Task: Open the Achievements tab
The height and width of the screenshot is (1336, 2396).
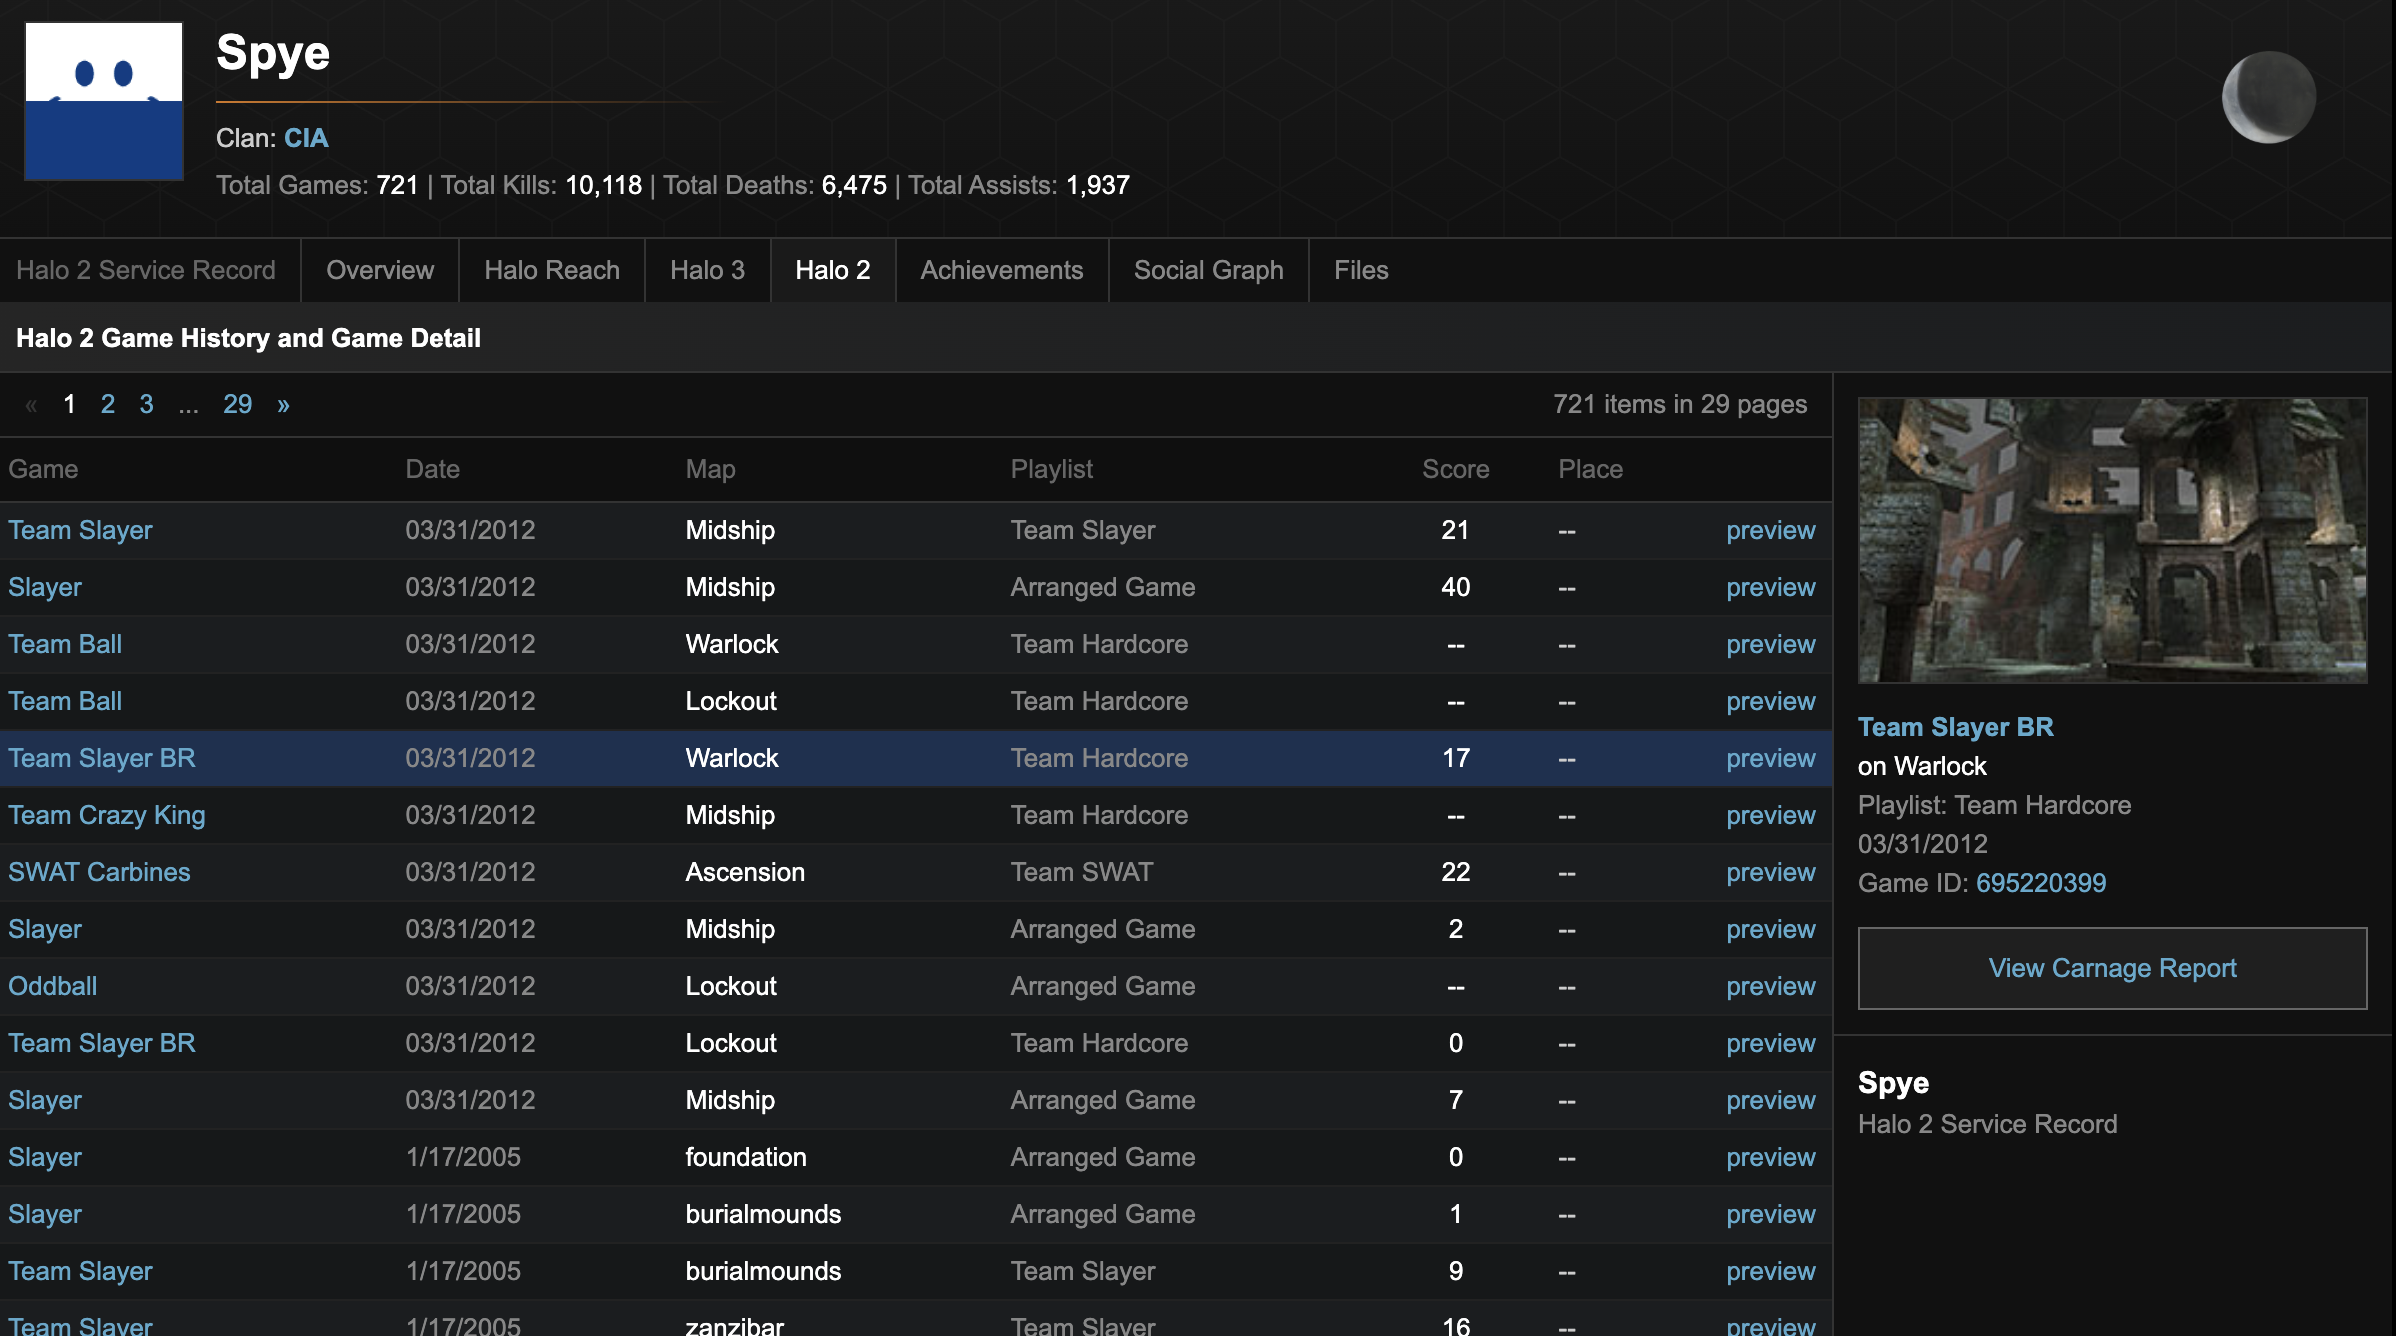Action: tap(1001, 269)
